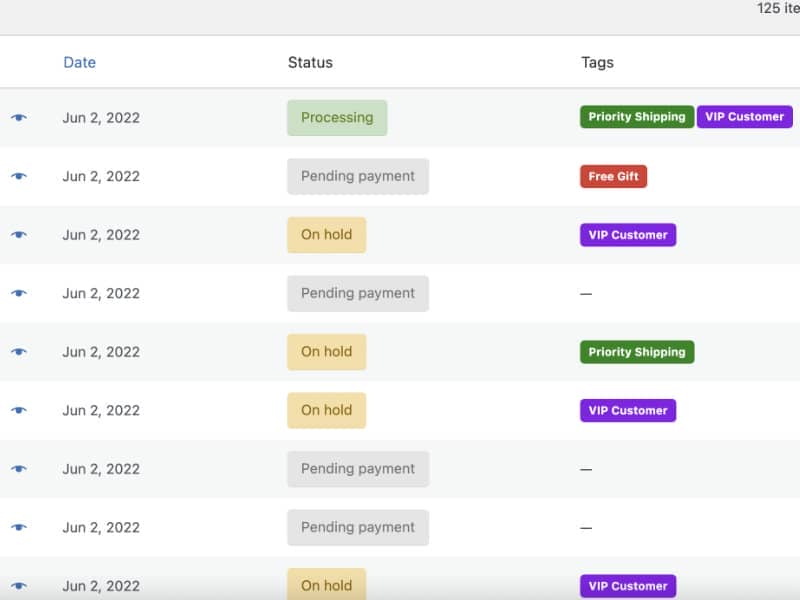Select On hold status in third row
This screenshot has width=800, height=600.
pos(326,235)
